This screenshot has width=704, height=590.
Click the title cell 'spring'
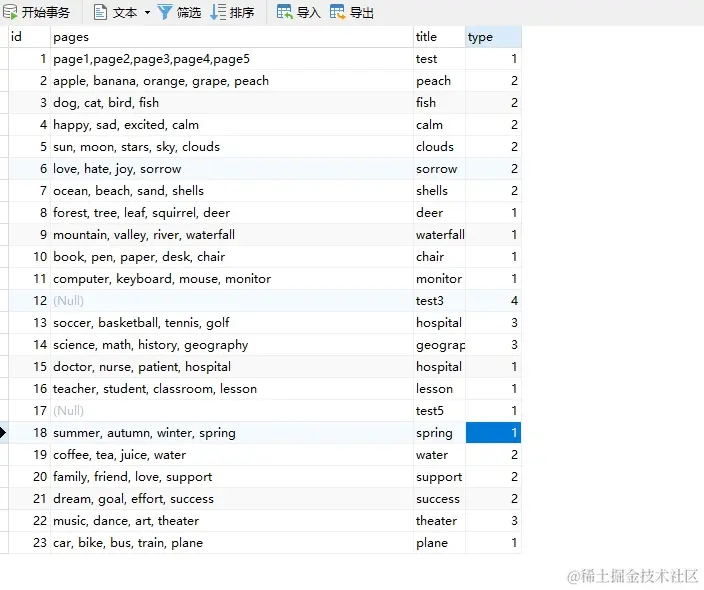tap(440, 433)
